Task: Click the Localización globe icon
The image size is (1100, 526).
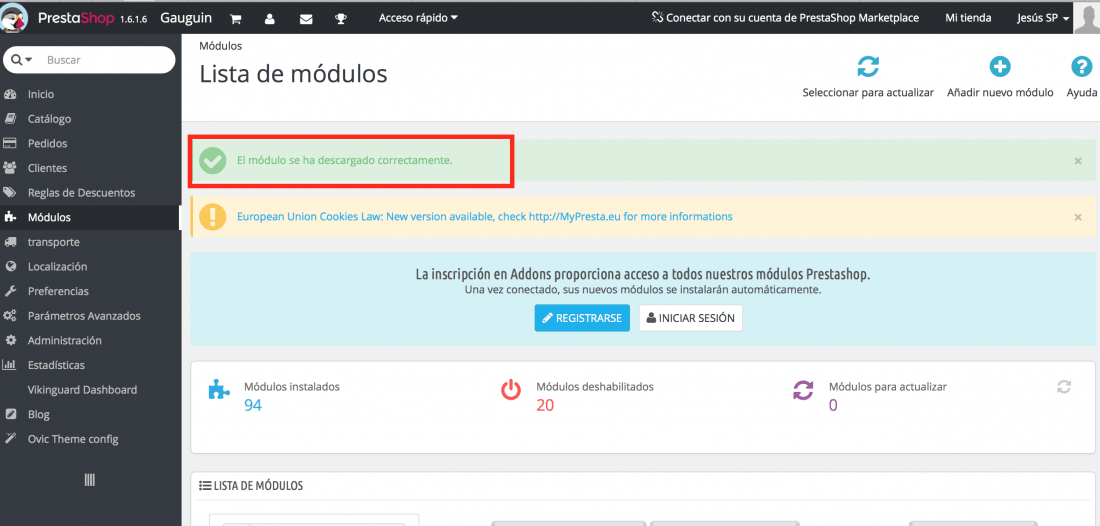Action: tap(10, 267)
